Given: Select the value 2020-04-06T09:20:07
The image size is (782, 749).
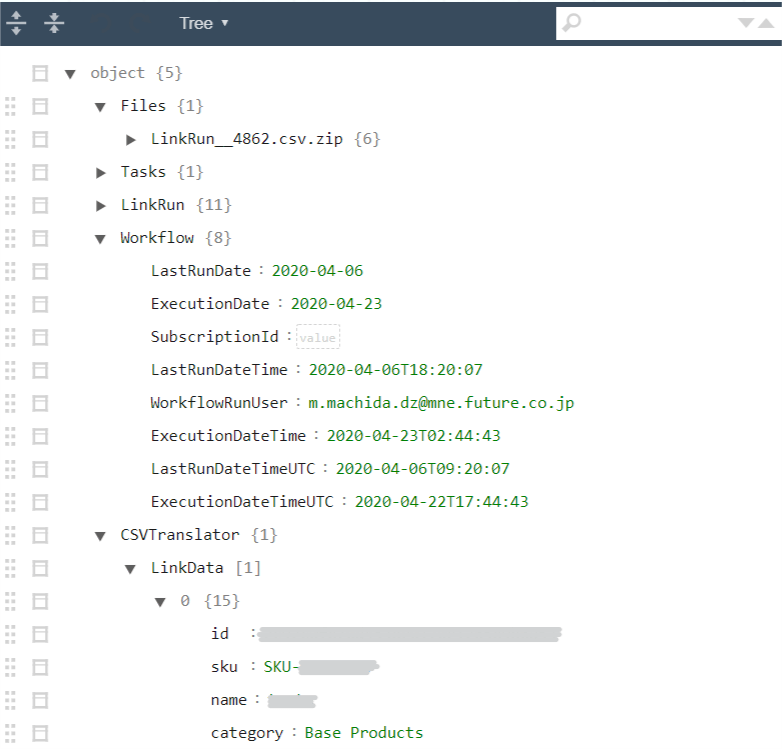Looking at the screenshot, I should [x=422, y=469].
